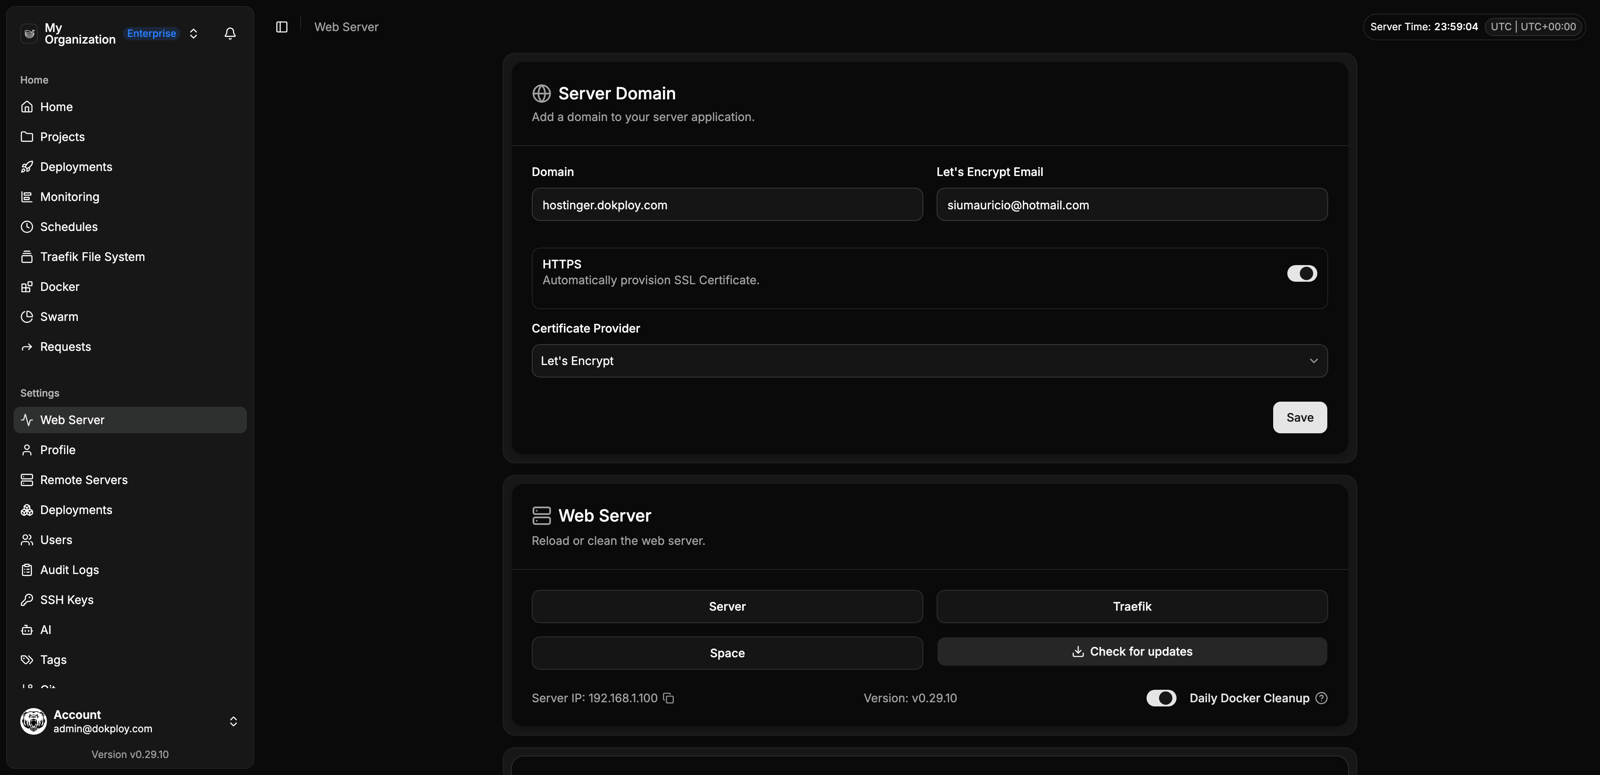Click the Tags sidebar icon
The height and width of the screenshot is (775, 1600).
[x=27, y=660]
